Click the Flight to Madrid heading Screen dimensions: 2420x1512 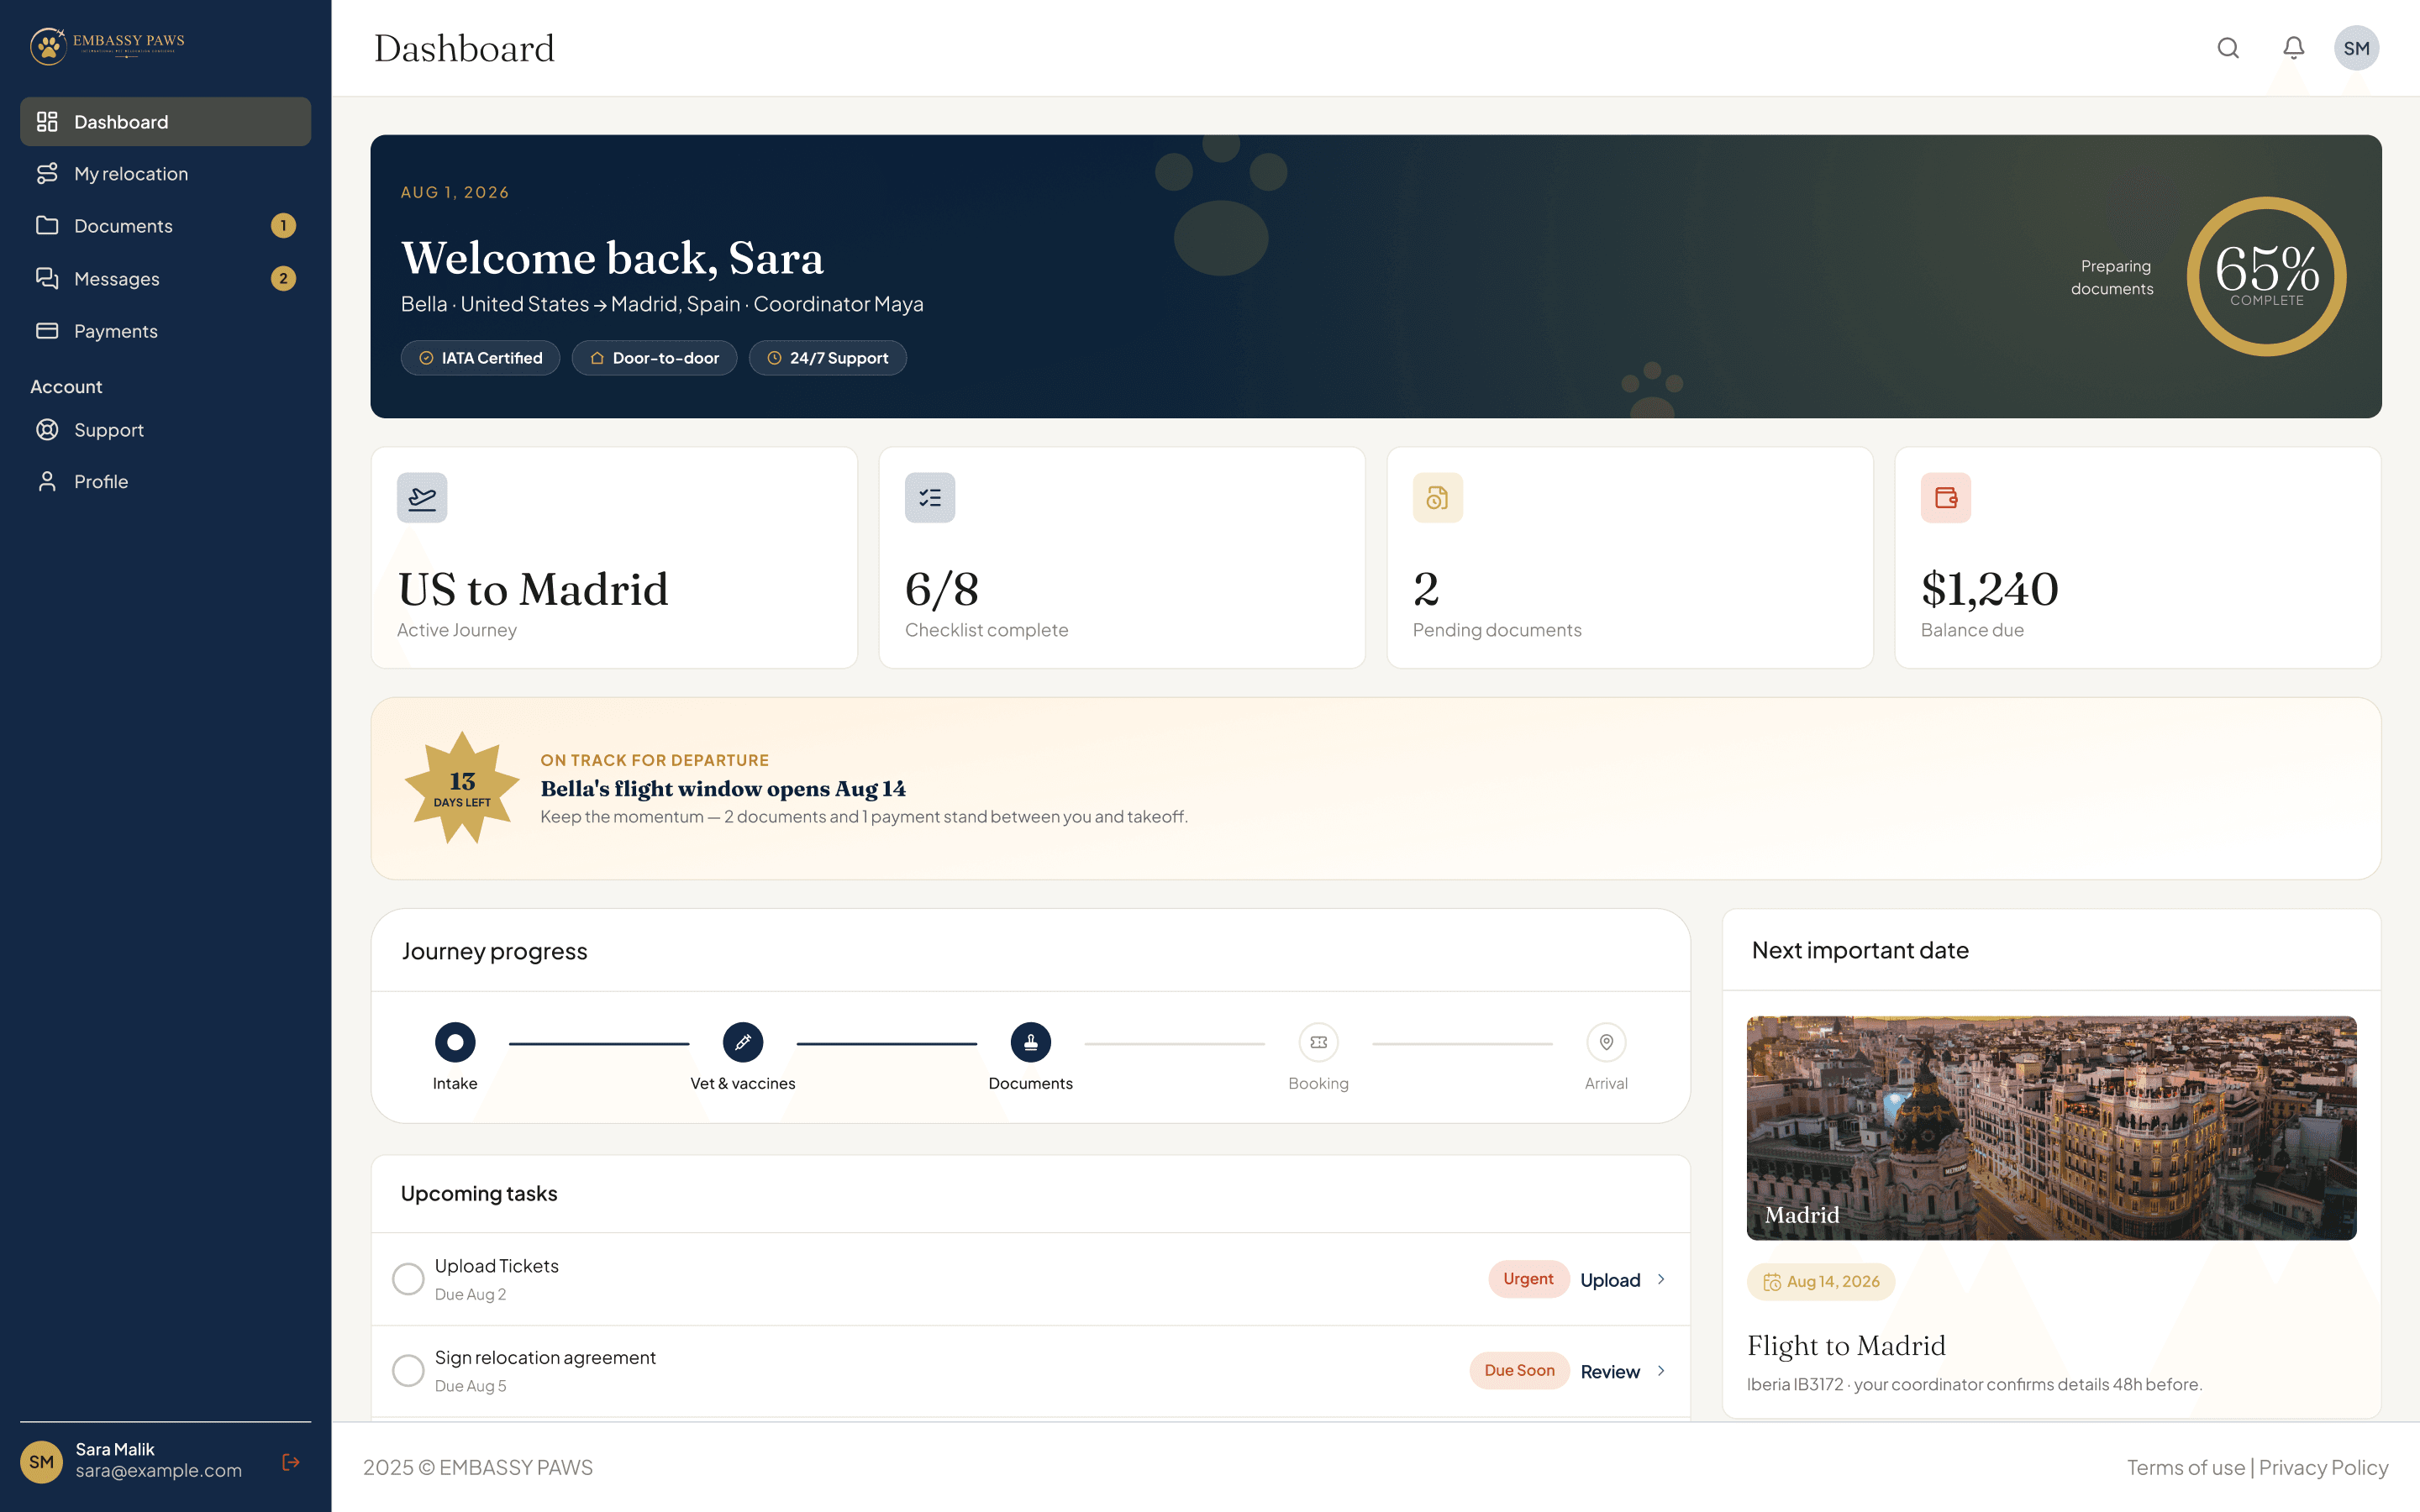point(1846,1345)
